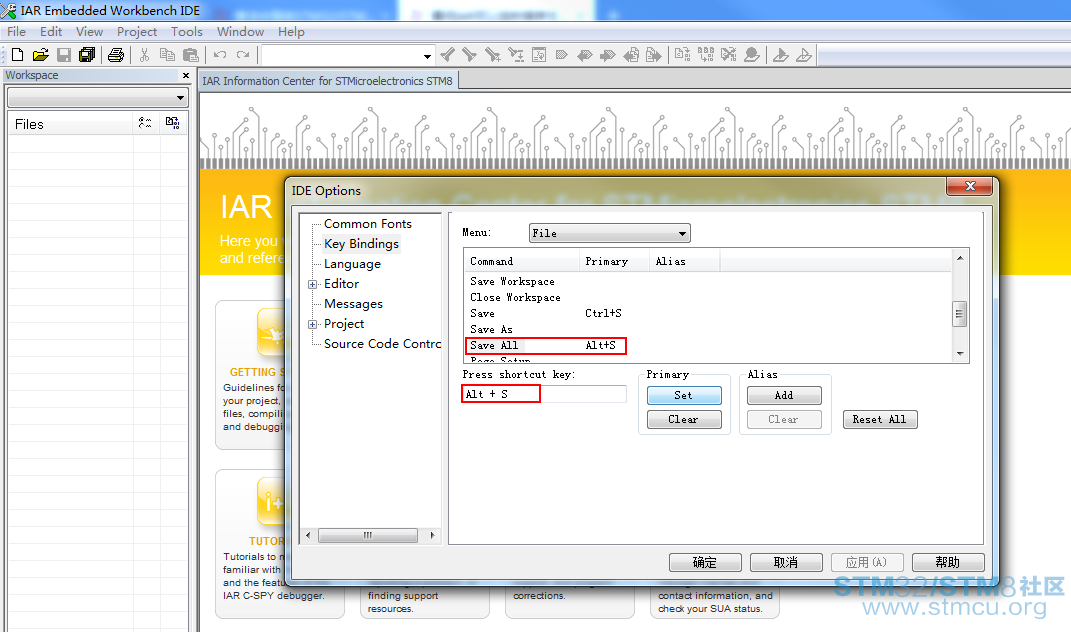
Task: Click the Go To line toolbar icon
Action: tap(539, 55)
